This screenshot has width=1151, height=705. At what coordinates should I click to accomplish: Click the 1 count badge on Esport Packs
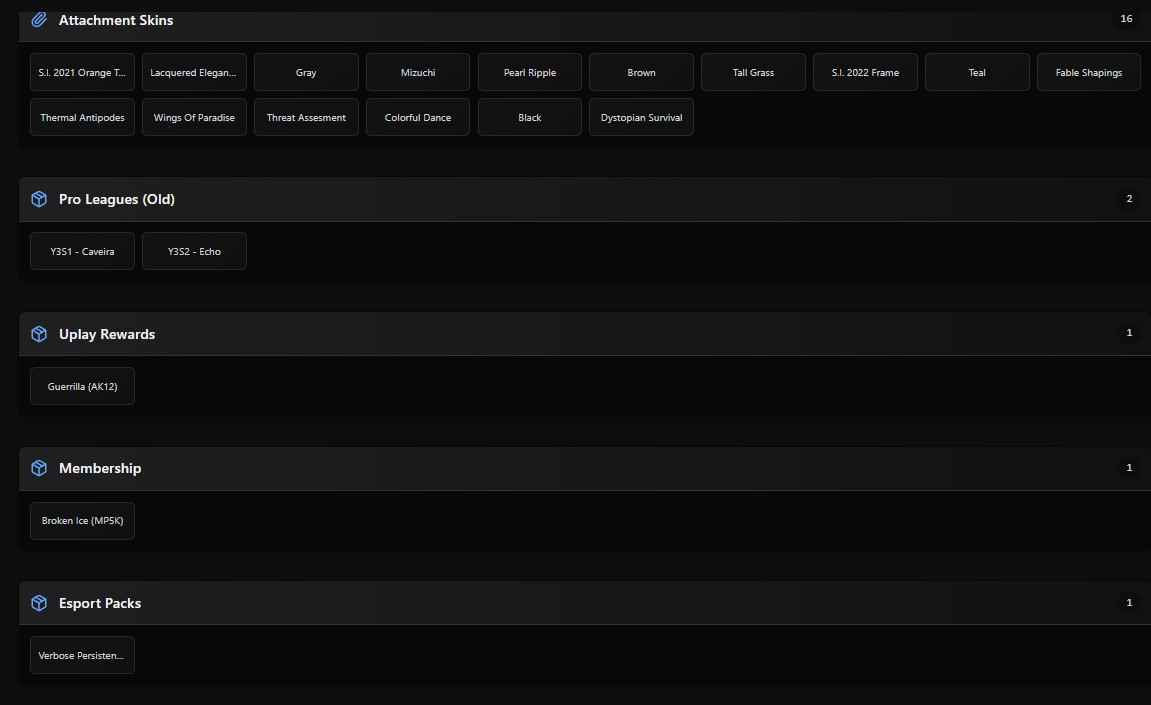[1129, 603]
